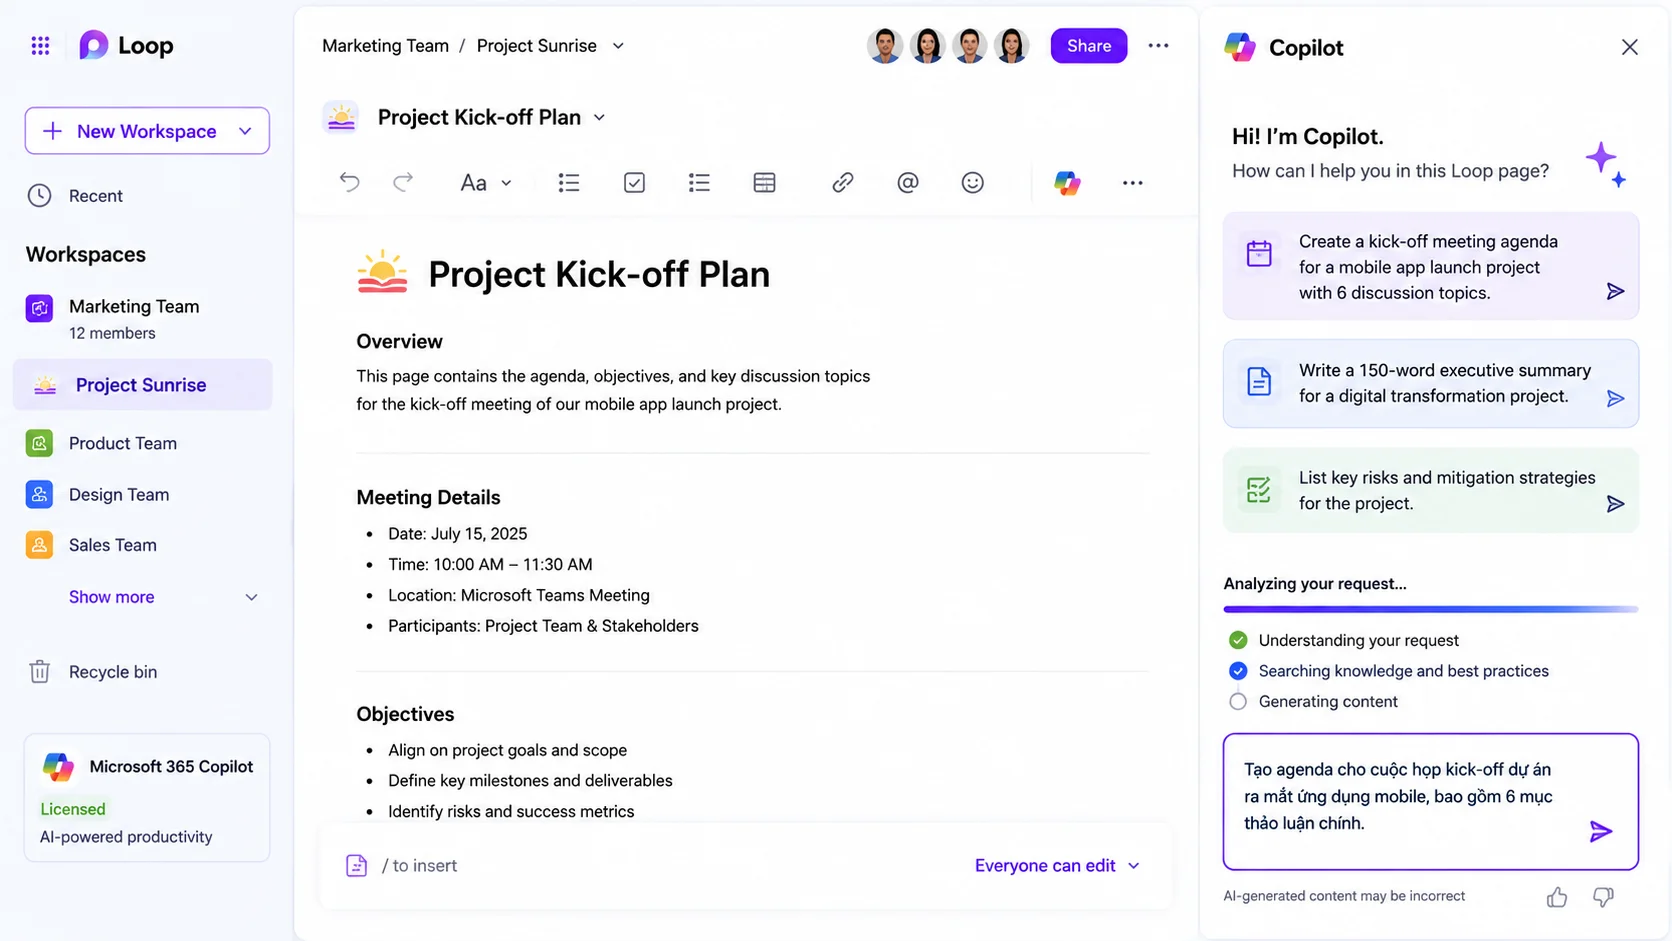Insert a checklist using checkbox toolbar icon

tap(634, 182)
